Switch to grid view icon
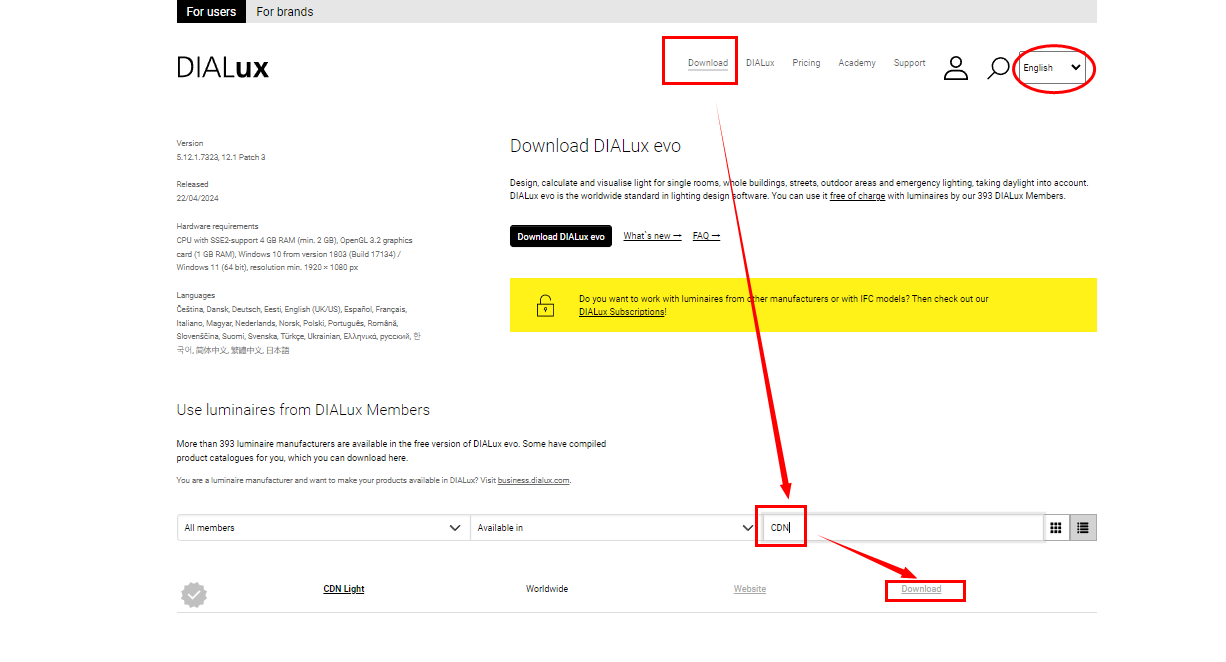Image resolution: width=1226 pixels, height=662 pixels. pos(1056,527)
